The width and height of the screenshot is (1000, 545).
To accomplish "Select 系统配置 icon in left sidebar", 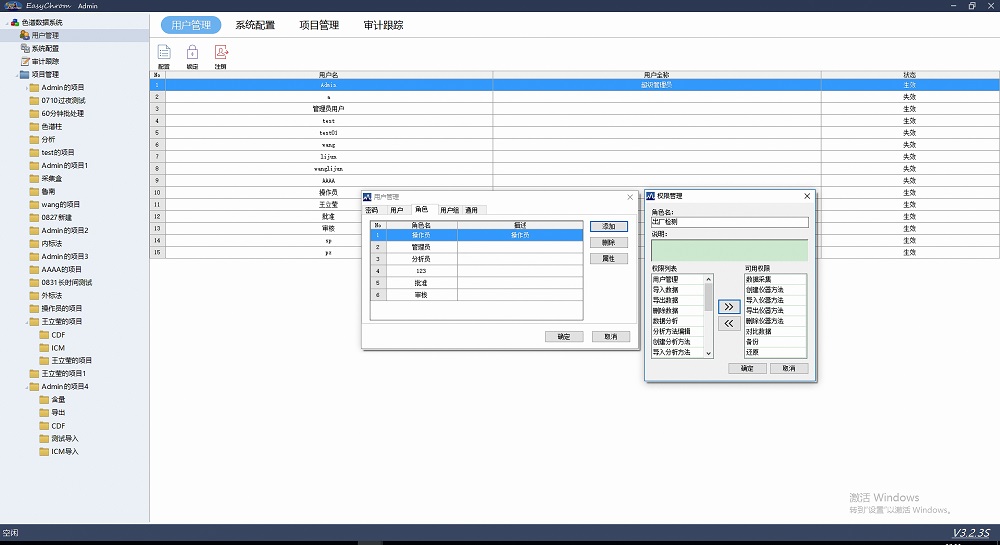I will 25,48.
